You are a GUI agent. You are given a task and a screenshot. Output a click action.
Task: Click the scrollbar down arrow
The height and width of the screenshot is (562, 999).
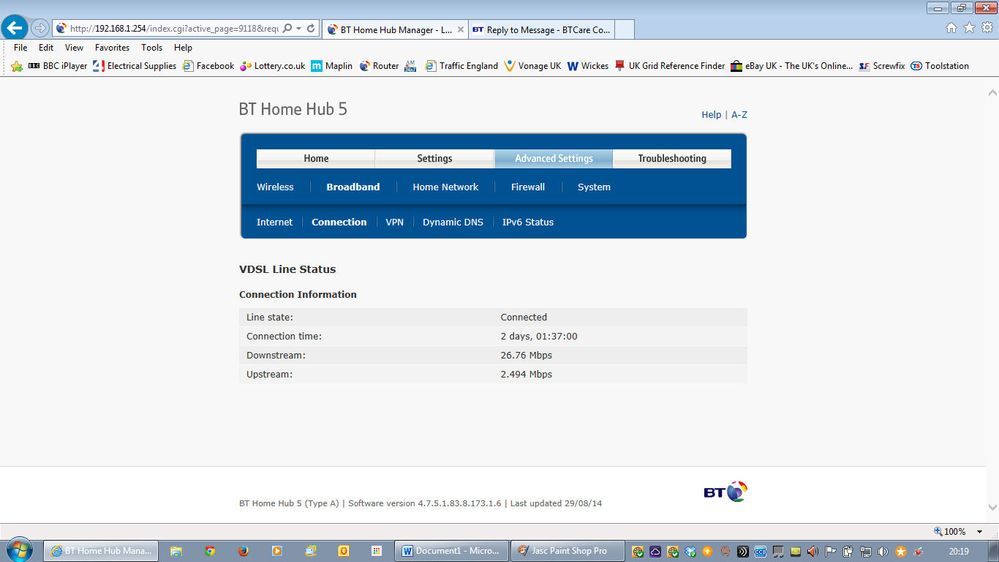993,508
